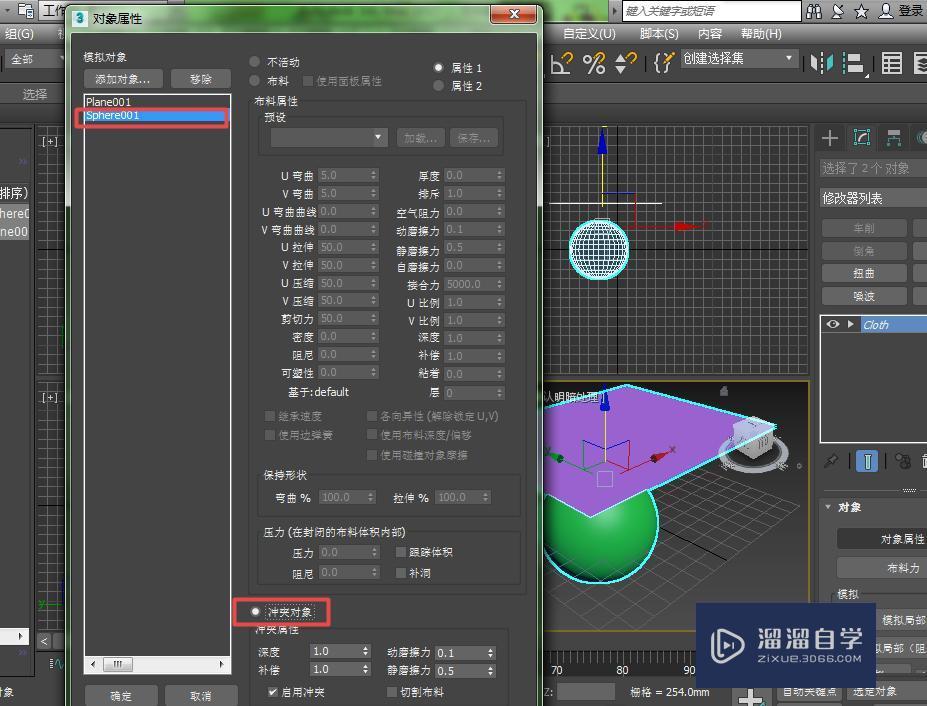Click the 全部 selection filter dropdown
The width and height of the screenshot is (927, 706).
pyautogui.click(x=34, y=59)
